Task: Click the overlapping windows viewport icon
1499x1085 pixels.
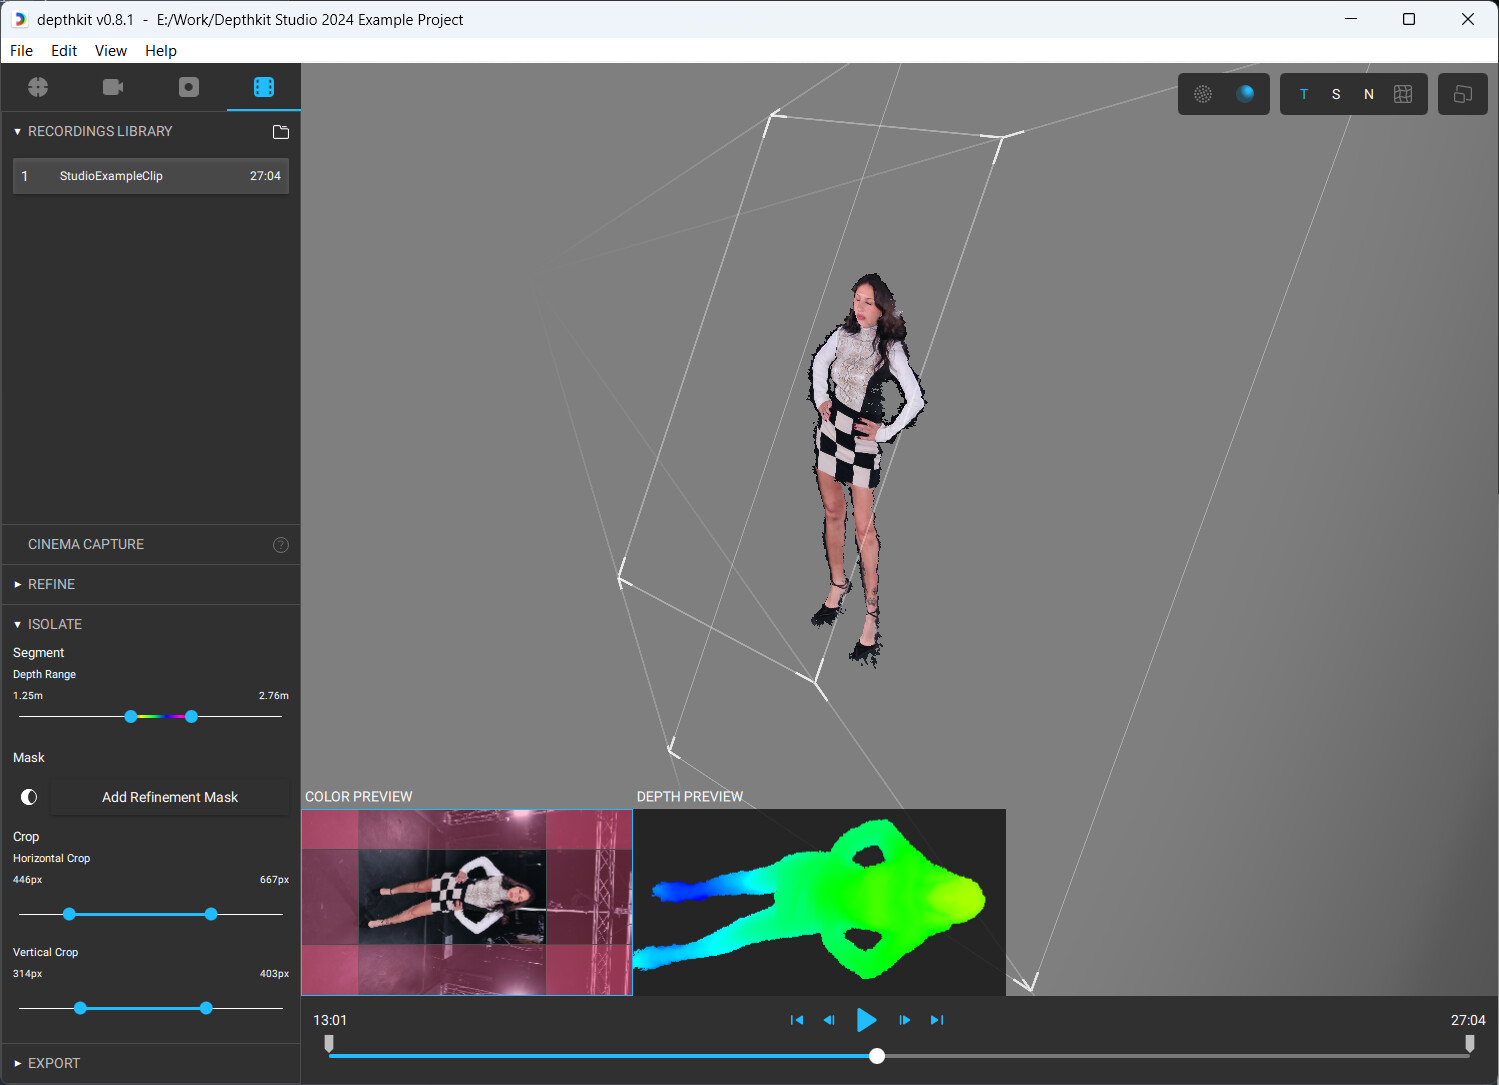Action: pyautogui.click(x=1462, y=94)
